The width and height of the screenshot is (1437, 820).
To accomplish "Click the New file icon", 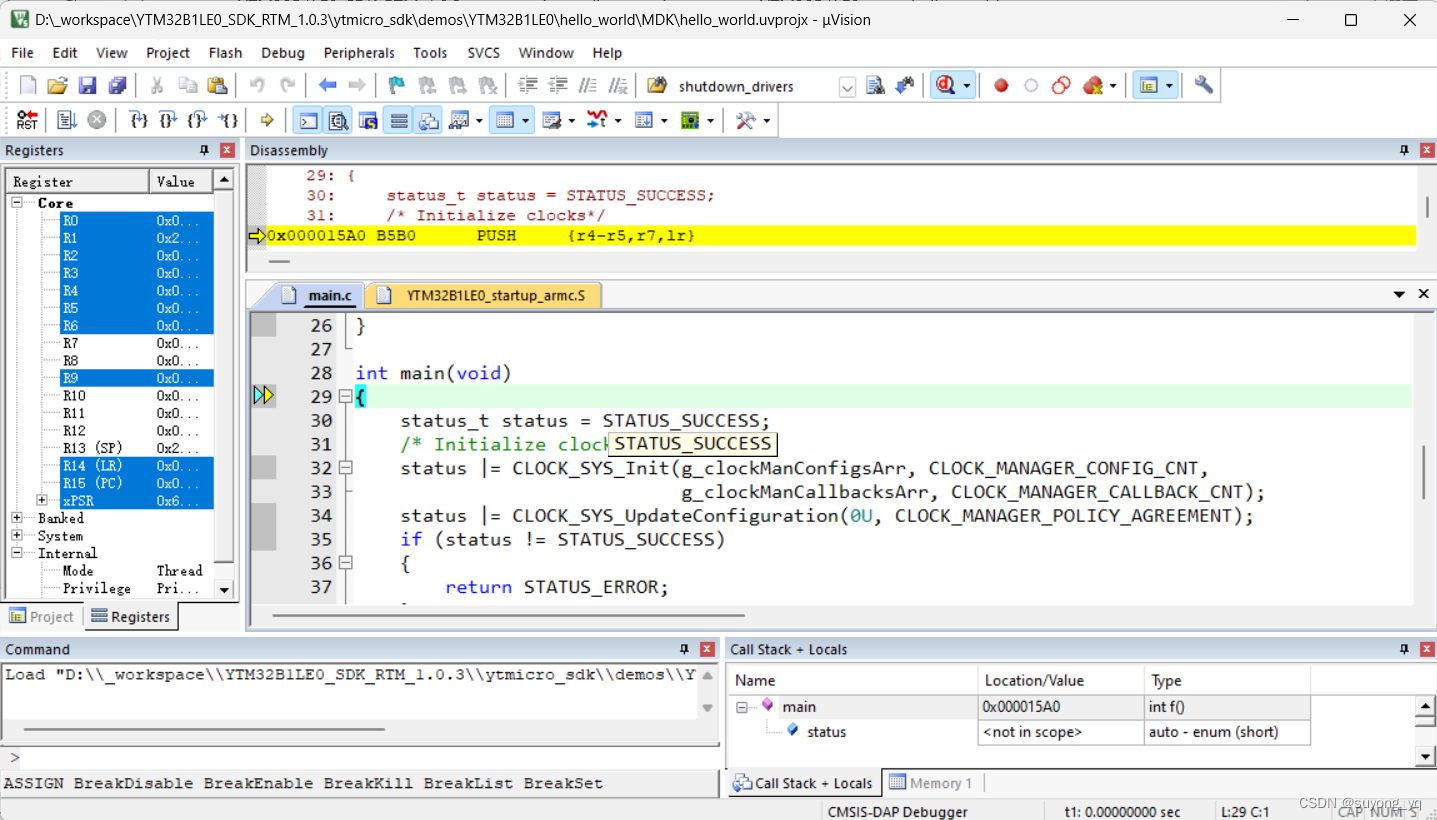I will (x=28, y=86).
